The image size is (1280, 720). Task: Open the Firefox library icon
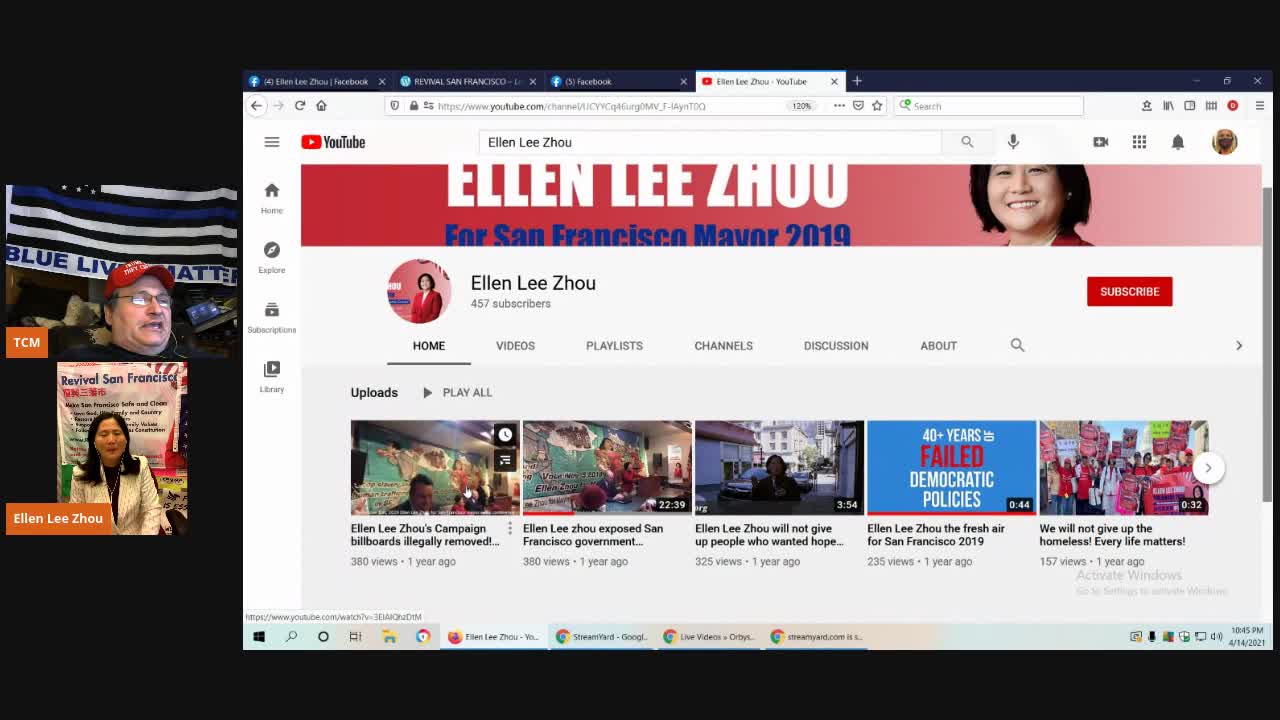1168,105
